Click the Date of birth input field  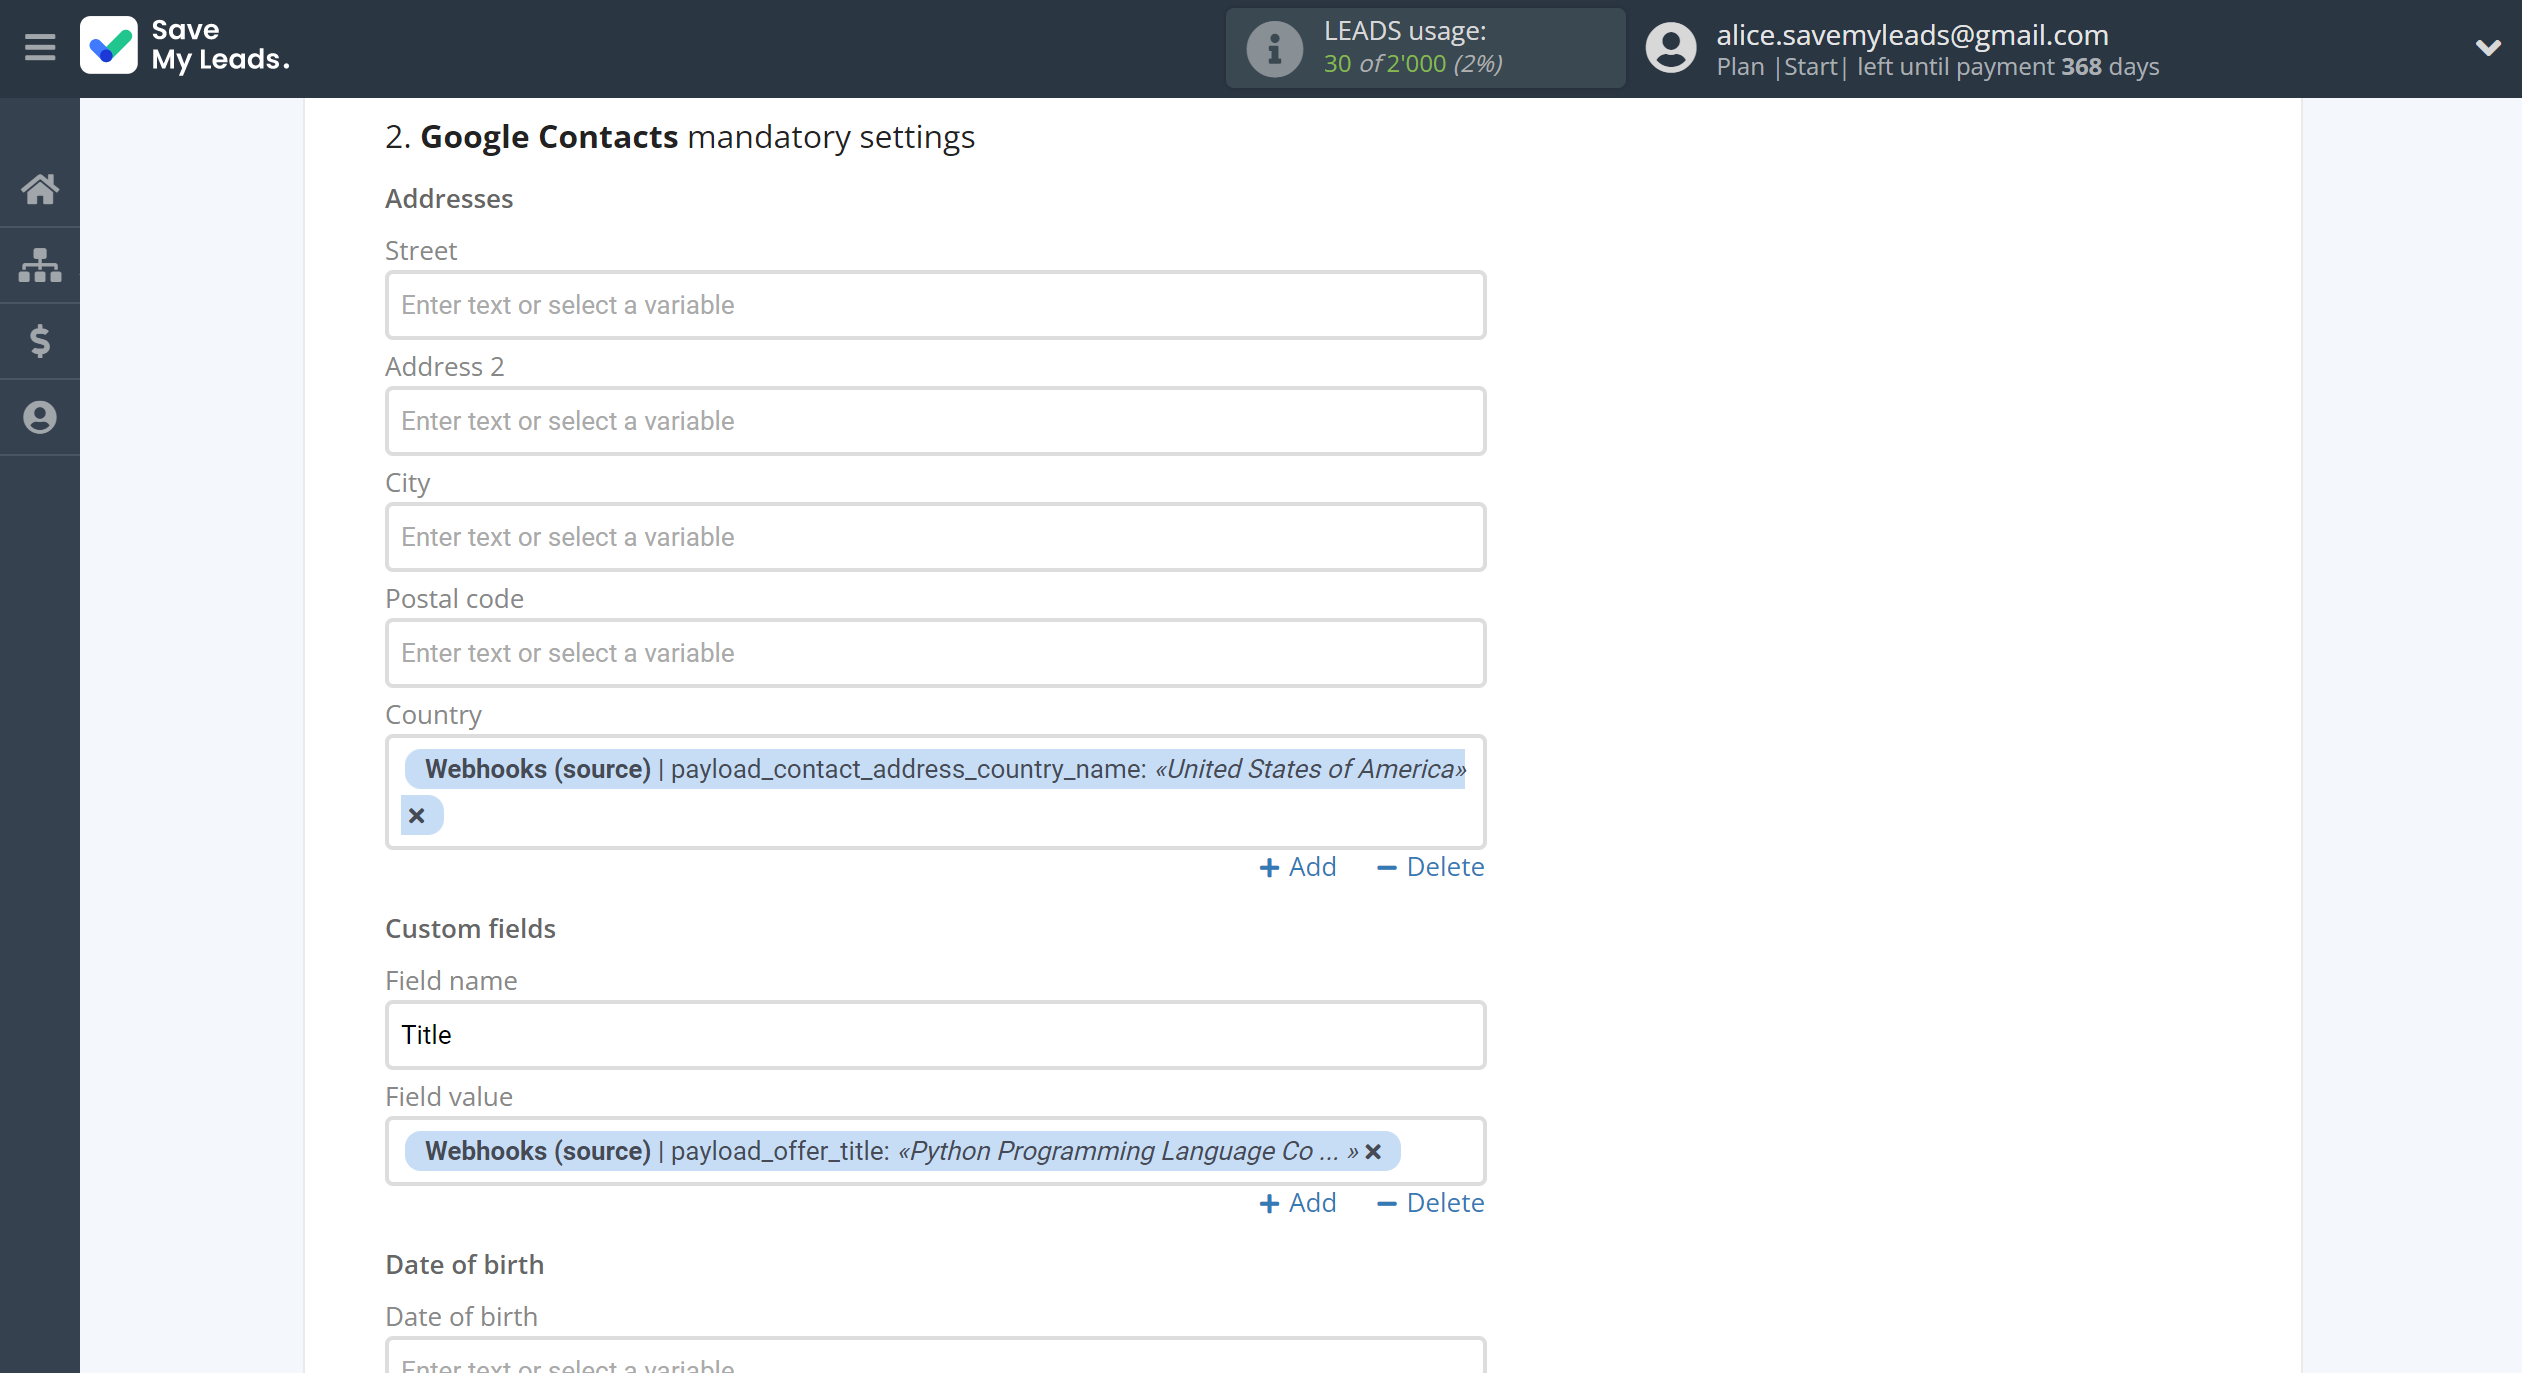pyautogui.click(x=935, y=1356)
